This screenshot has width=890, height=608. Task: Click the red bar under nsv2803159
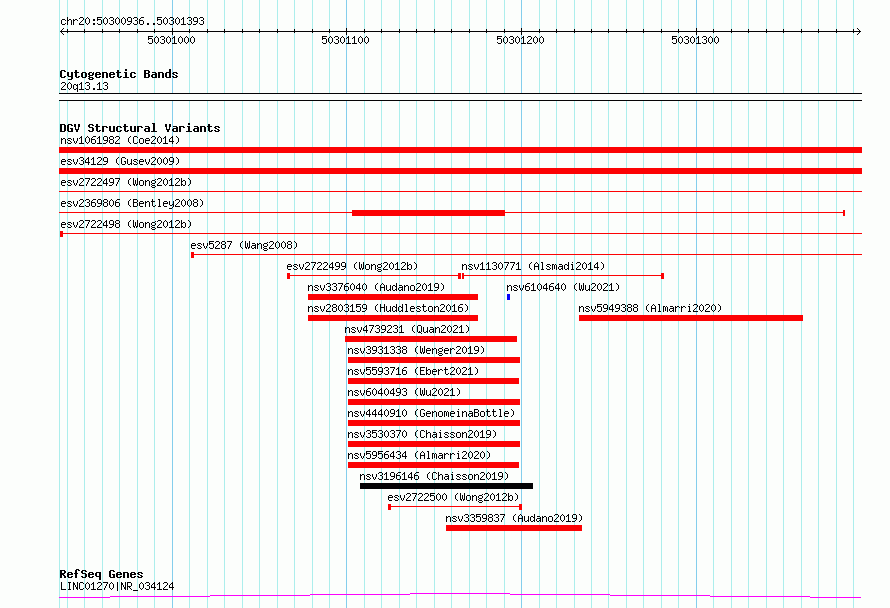[x=393, y=318]
